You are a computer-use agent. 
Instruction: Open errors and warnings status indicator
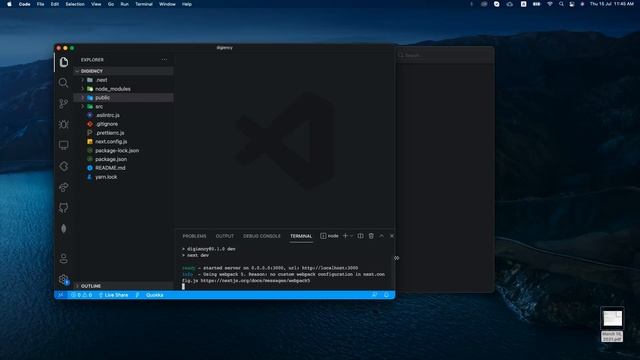coord(81,295)
